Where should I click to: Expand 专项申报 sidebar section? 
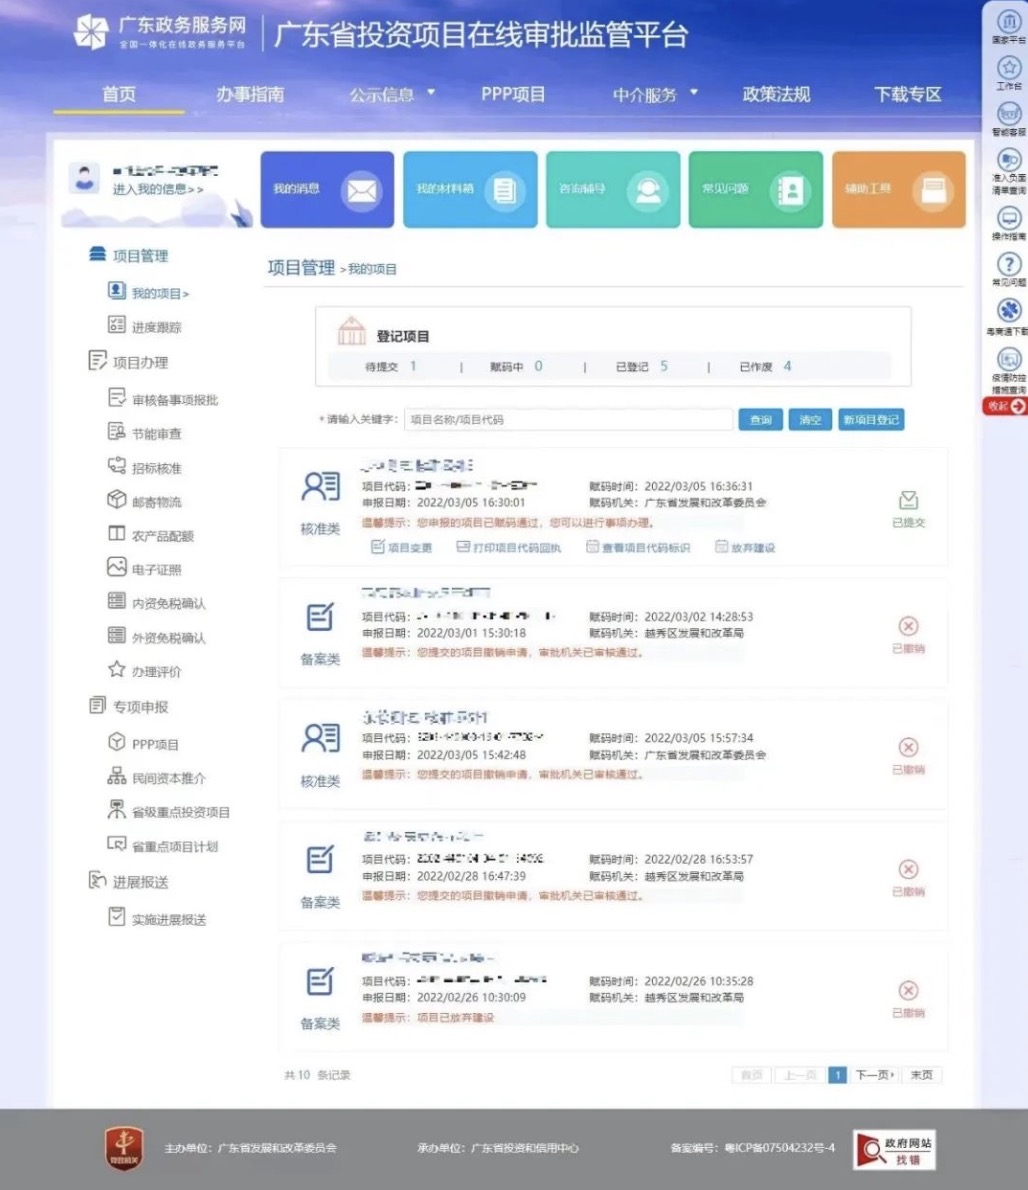tap(128, 706)
